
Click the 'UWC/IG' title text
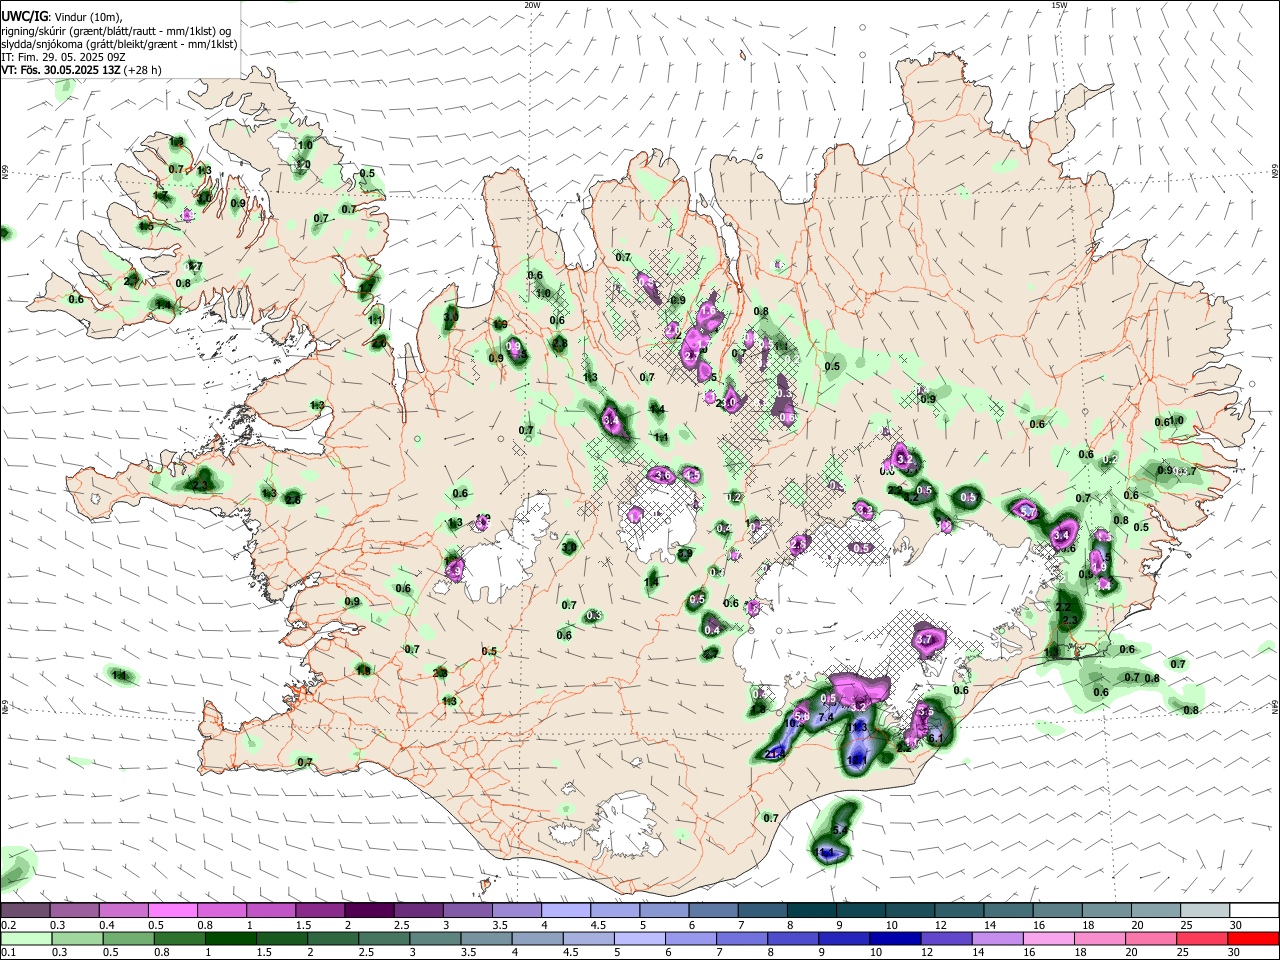[23, 17]
